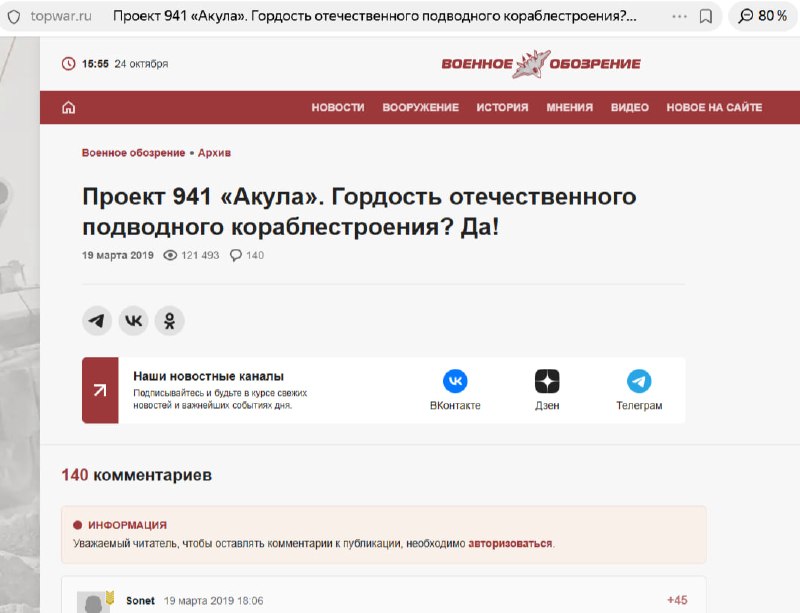The width and height of the screenshot is (800, 613).
Task: Click the 140 комментариев heading
Action: coord(137,475)
